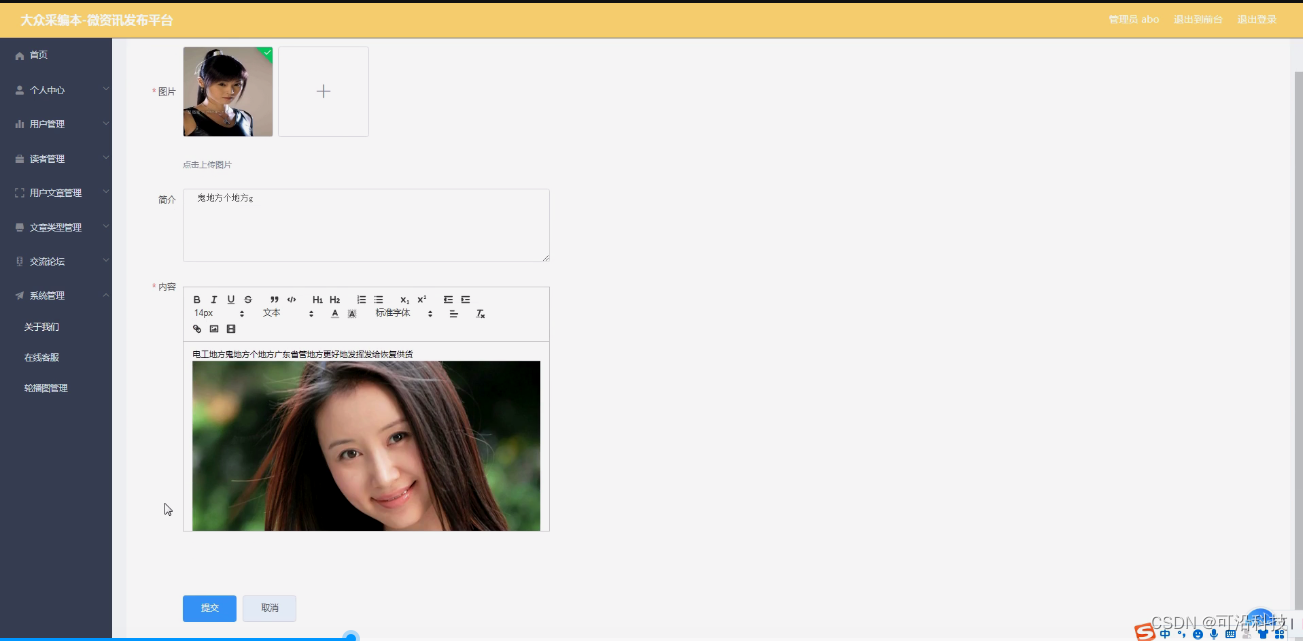The width and height of the screenshot is (1303, 641).
Task: Clear text formatting
Action: (x=480, y=314)
